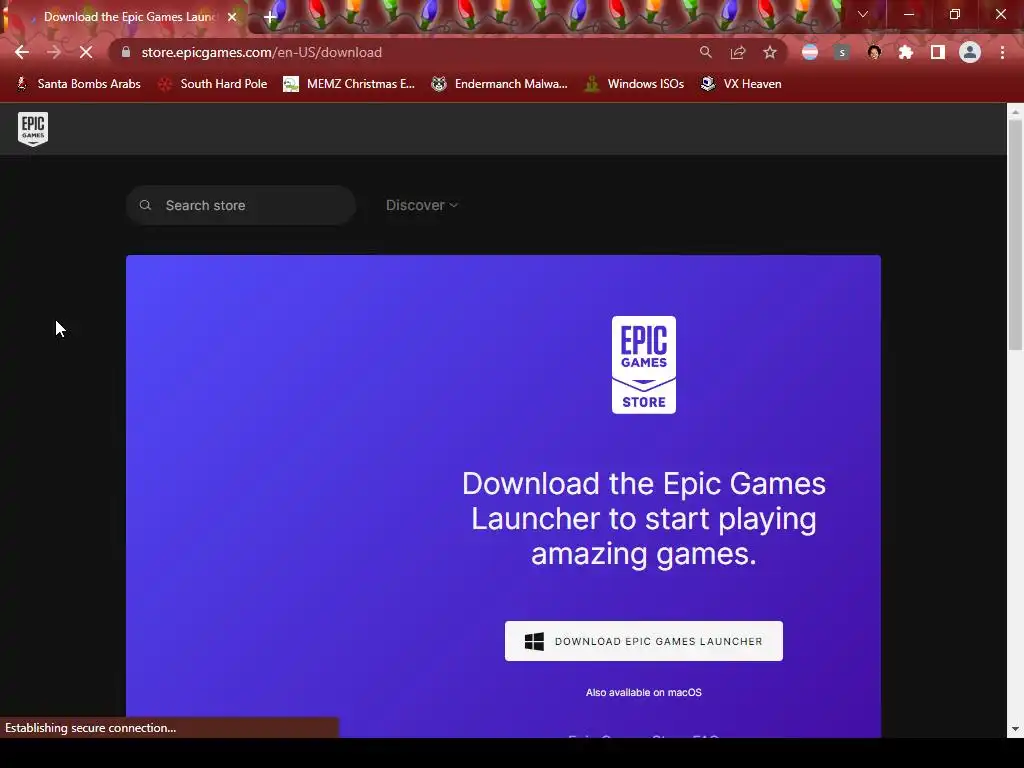Viewport: 1024px width, 768px height.
Task: View site security lock information
Action: tap(126, 52)
